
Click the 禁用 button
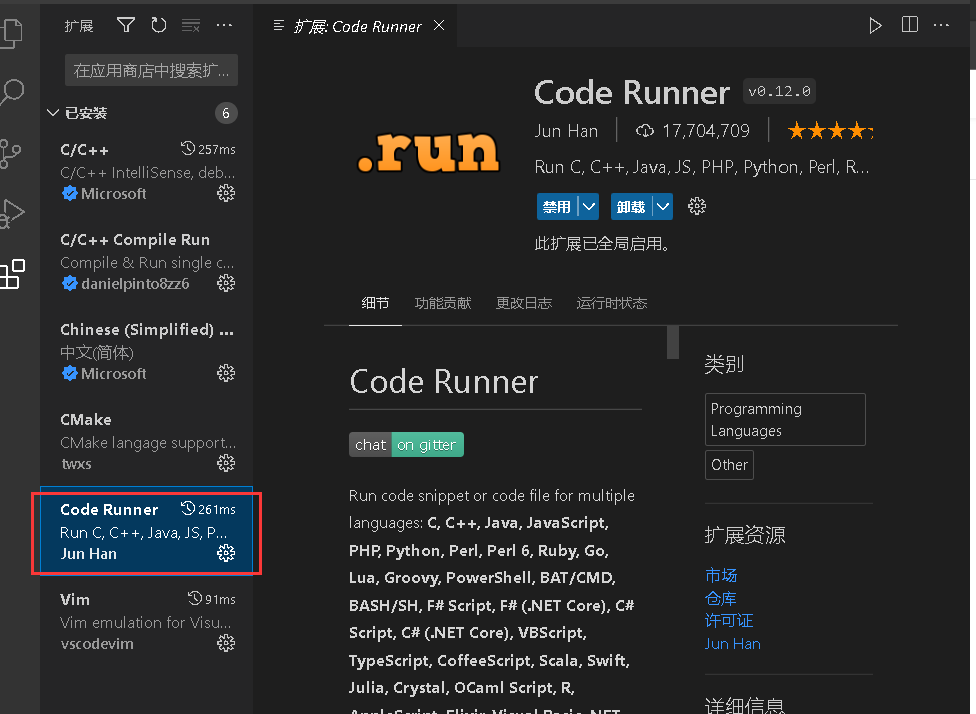click(x=556, y=207)
